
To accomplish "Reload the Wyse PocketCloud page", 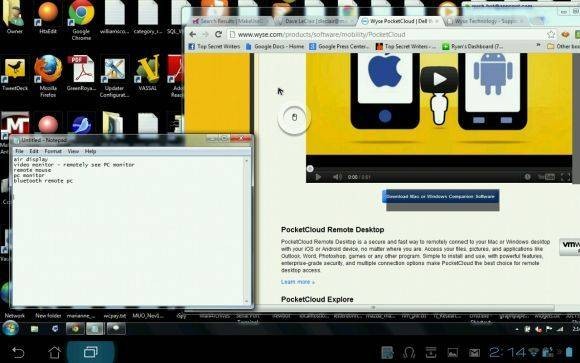I will pos(218,34).
